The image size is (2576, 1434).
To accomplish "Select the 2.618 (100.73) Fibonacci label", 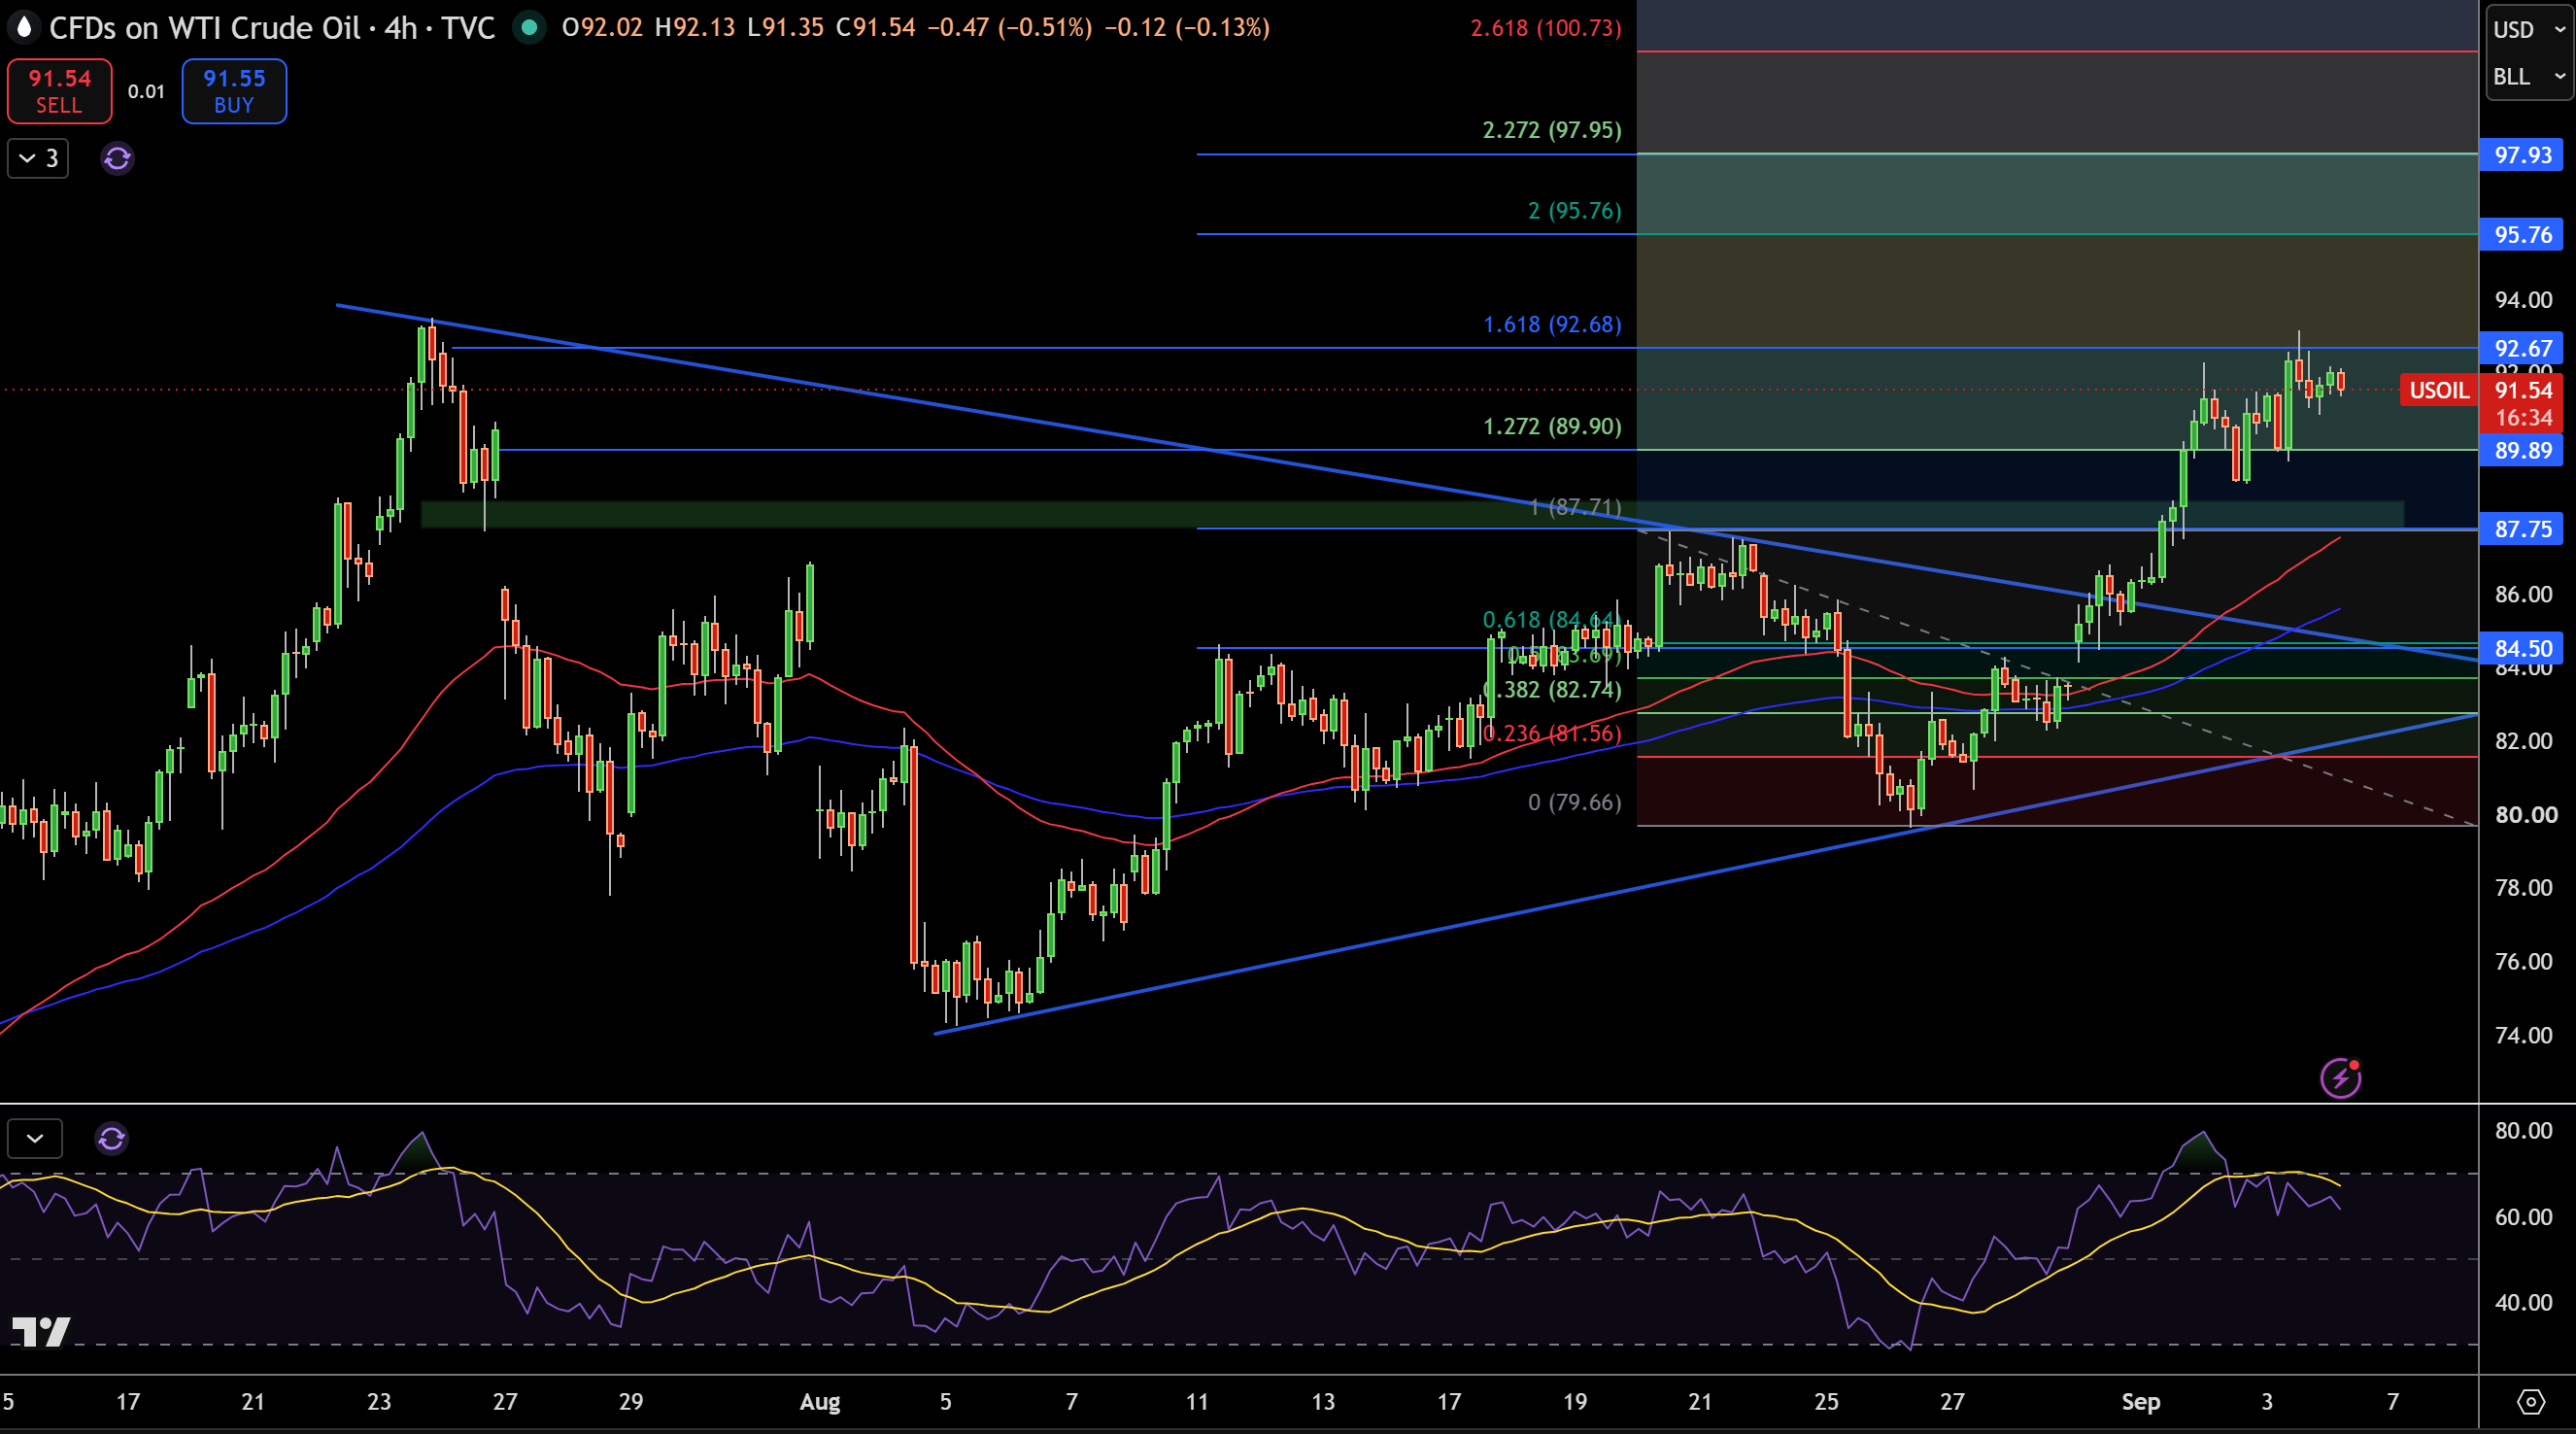I will [1546, 28].
